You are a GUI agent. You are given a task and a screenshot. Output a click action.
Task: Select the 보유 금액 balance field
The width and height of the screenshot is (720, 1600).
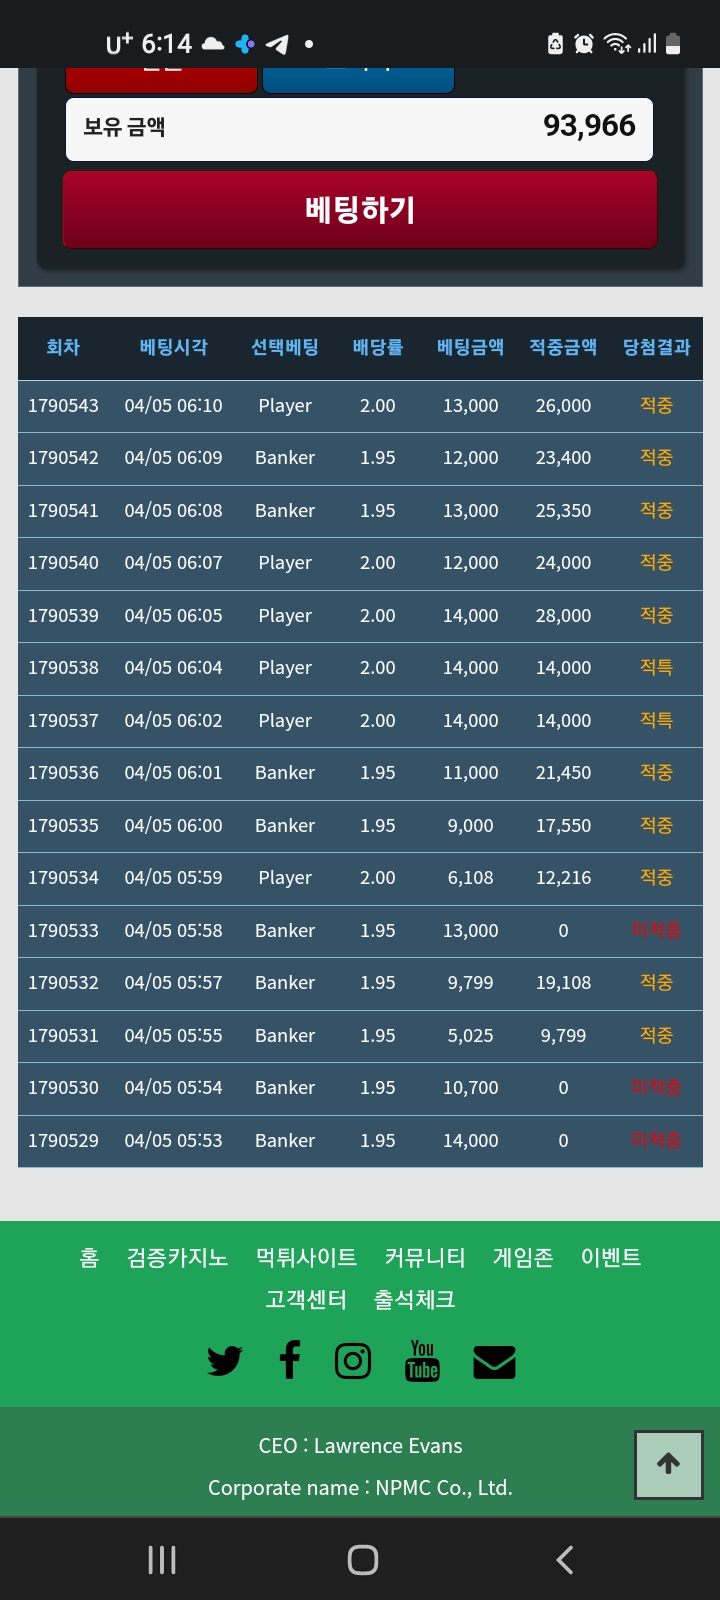coord(359,129)
